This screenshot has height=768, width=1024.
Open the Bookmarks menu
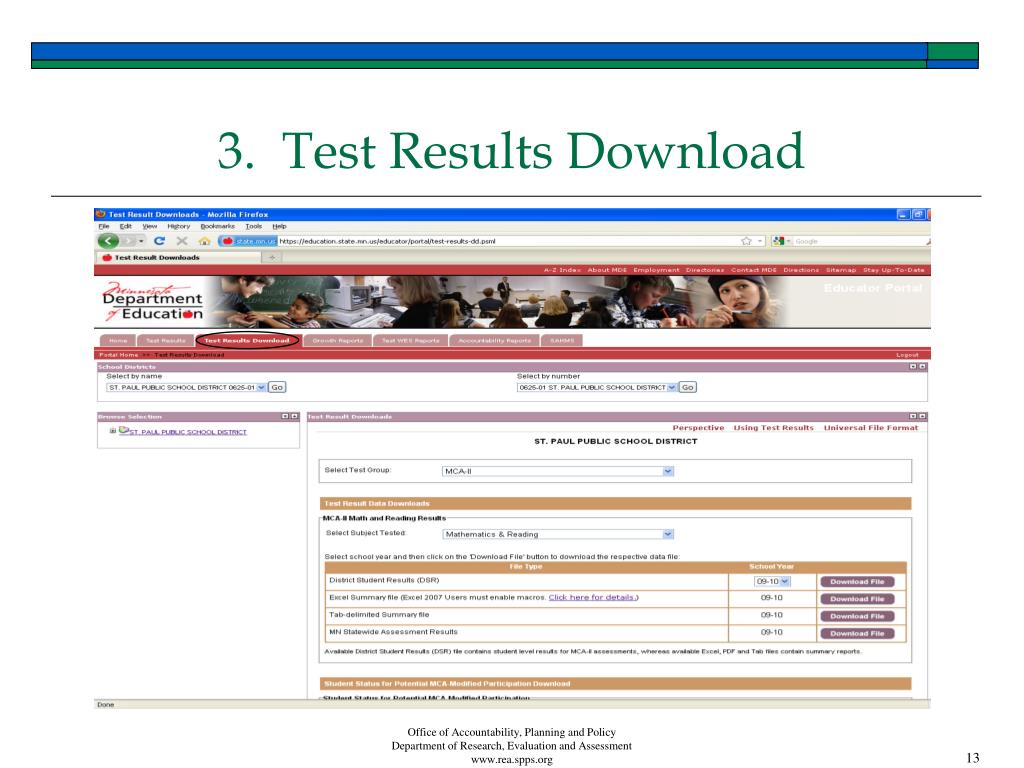[217, 227]
